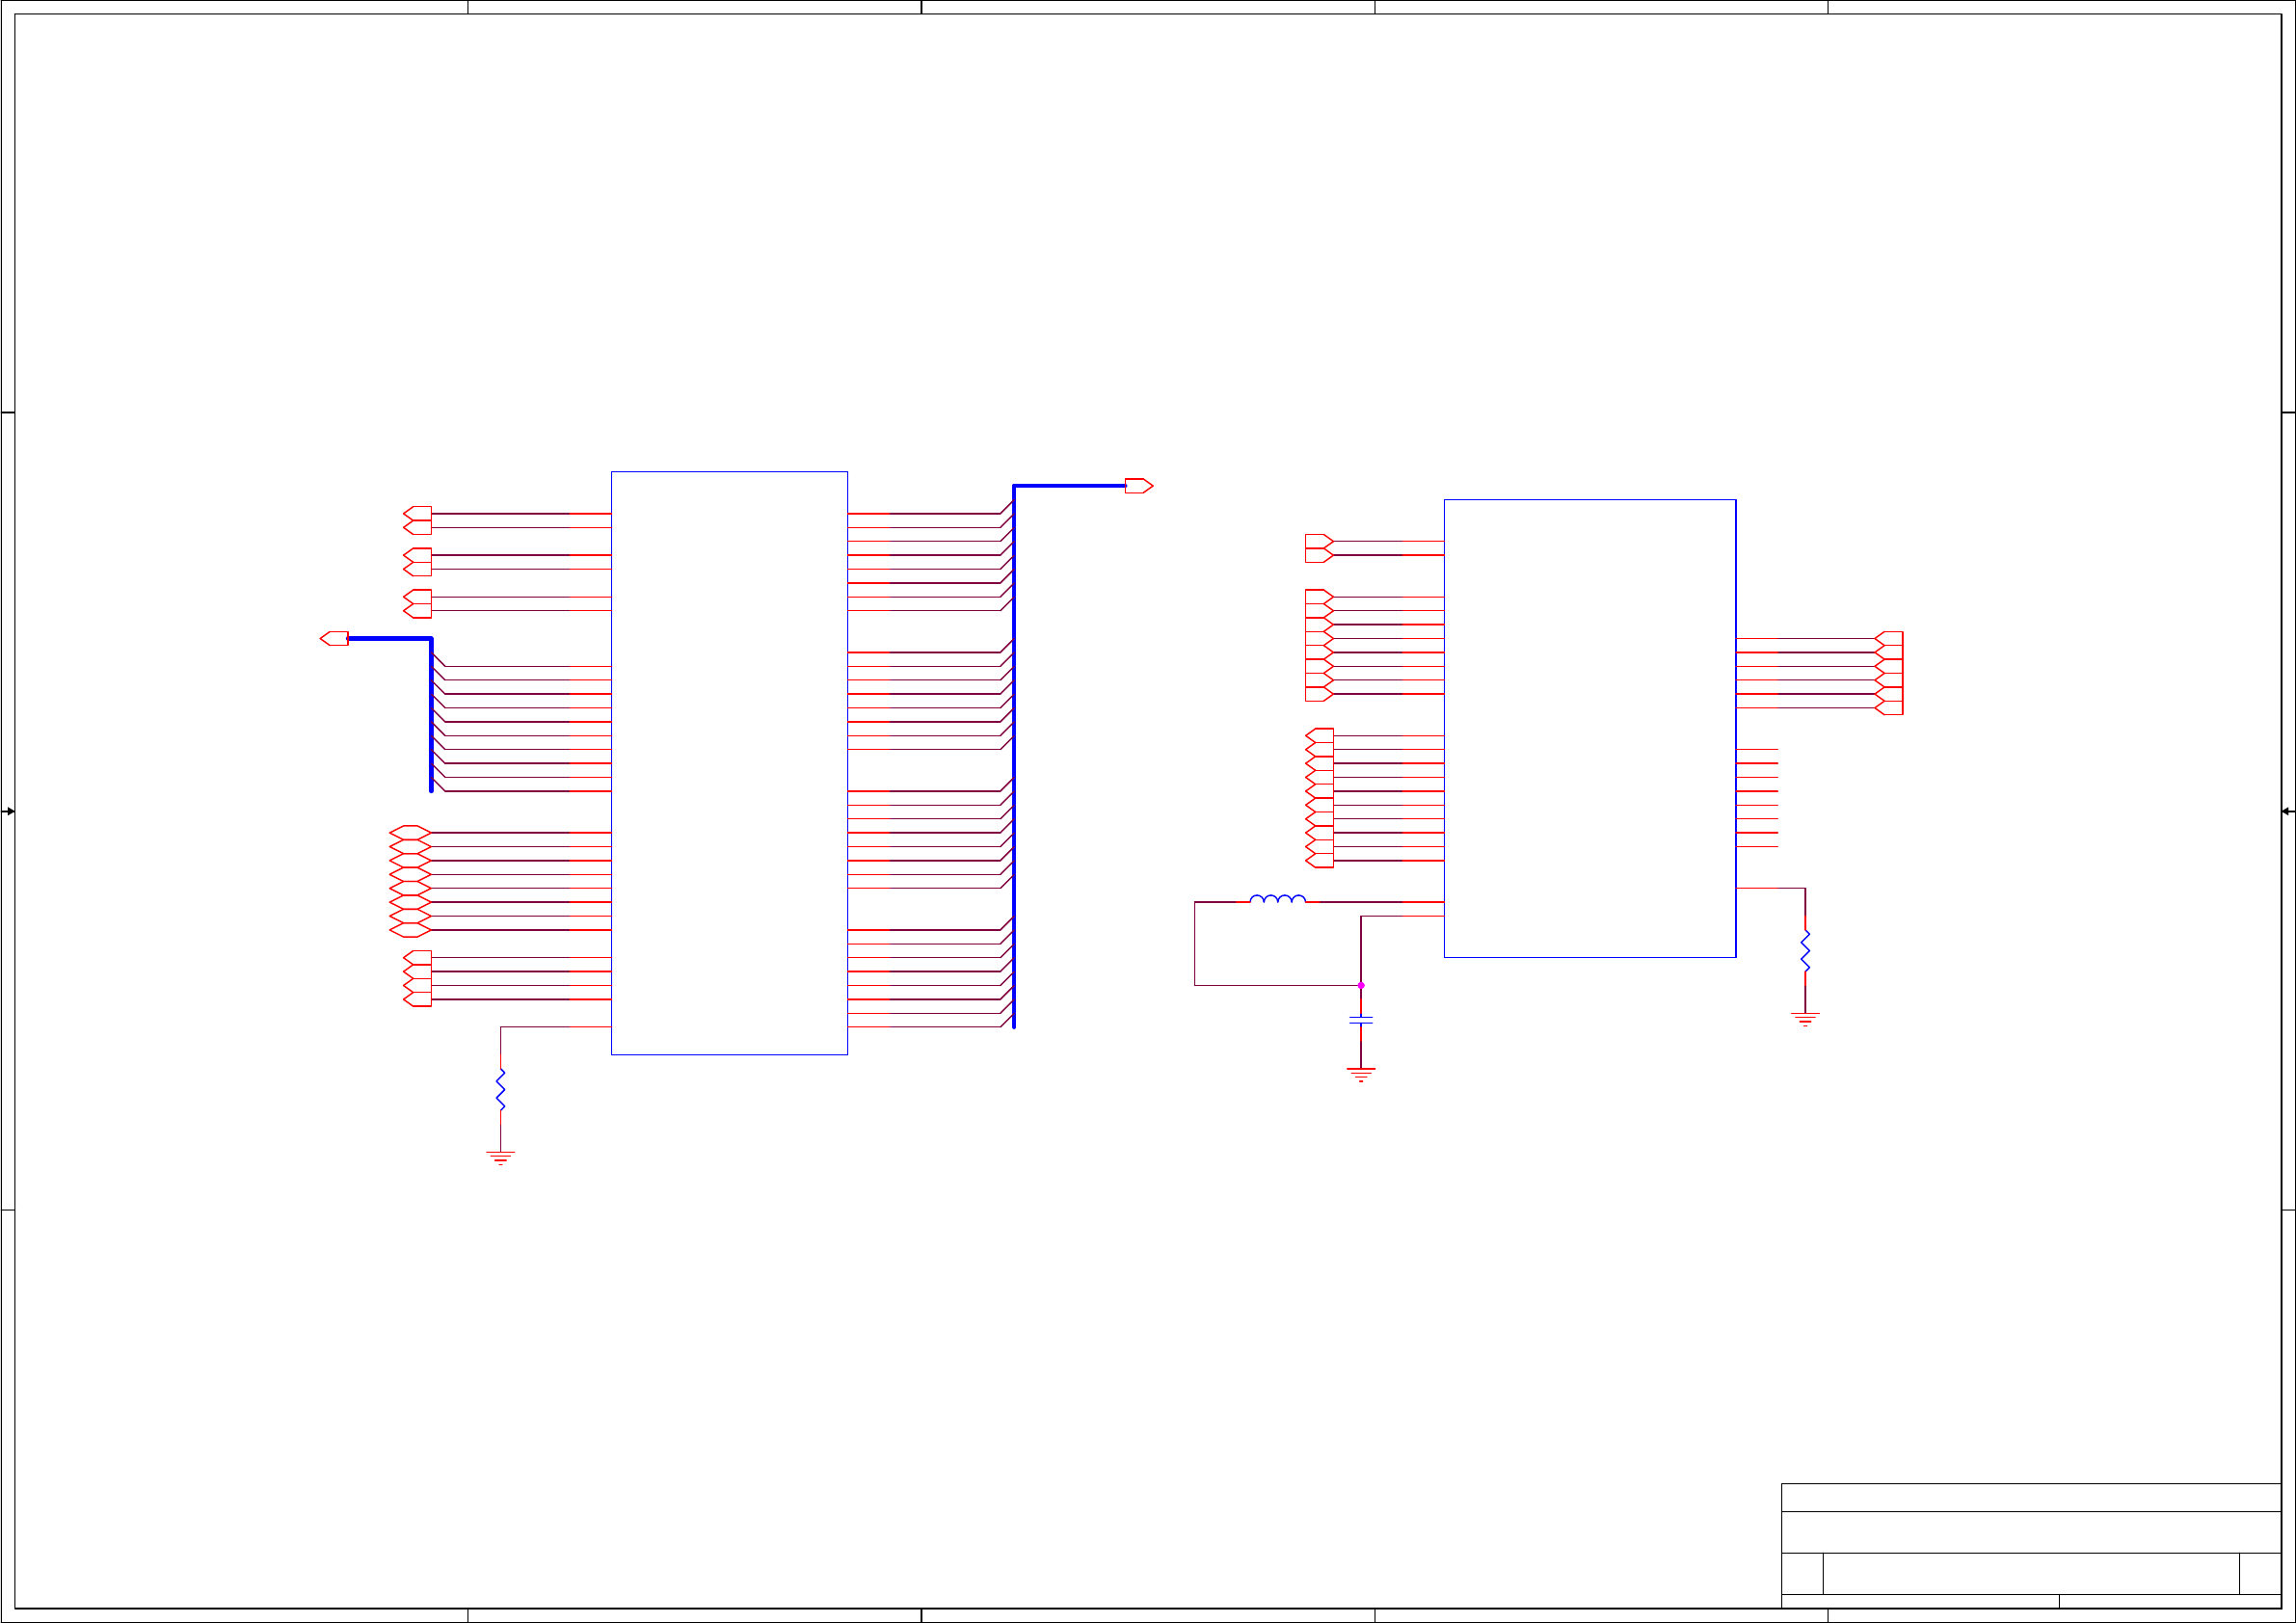The width and height of the screenshot is (2296, 1623).
Task: Select the port at the left bus end
Action: 334,638
